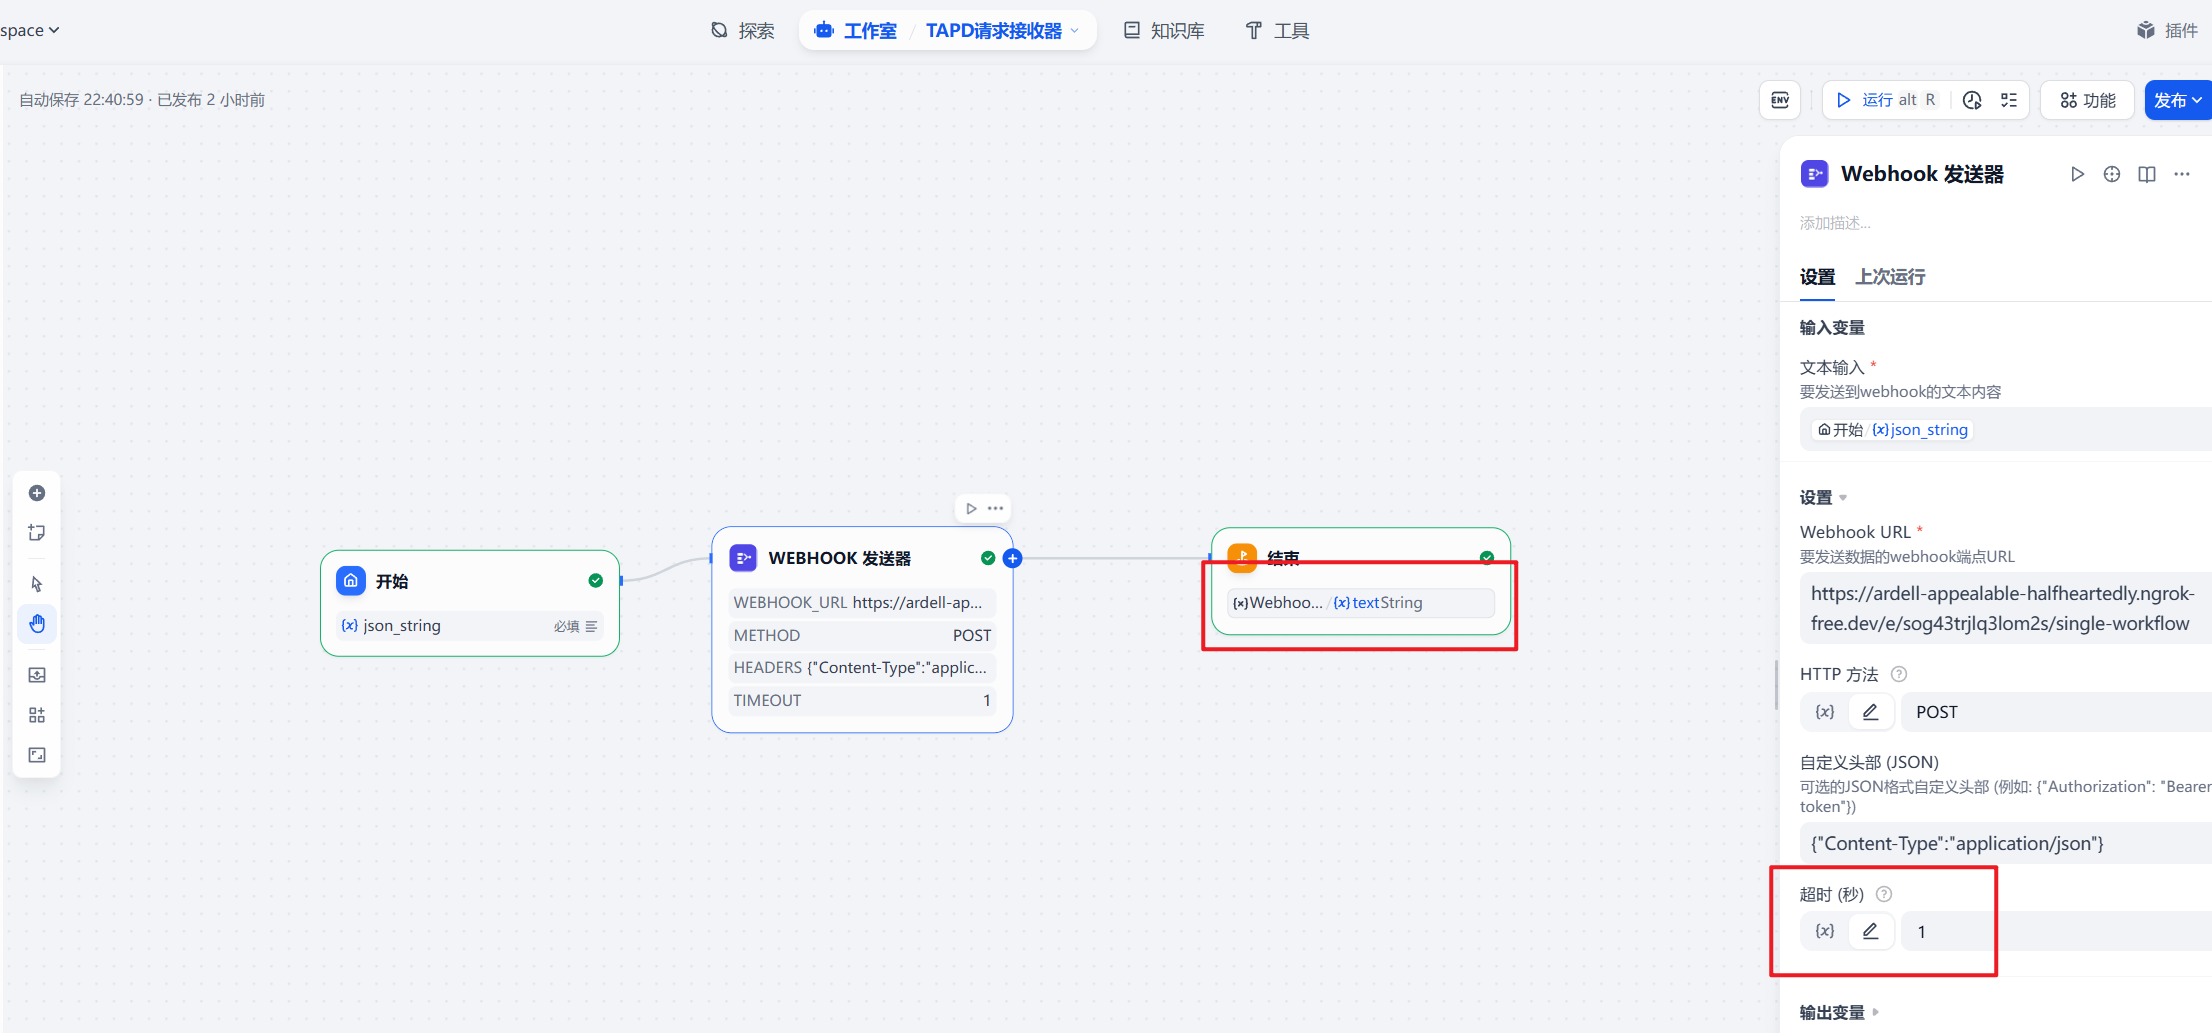2212x1033 pixels.
Task: Open the 知识库 menu
Action: tap(1164, 31)
